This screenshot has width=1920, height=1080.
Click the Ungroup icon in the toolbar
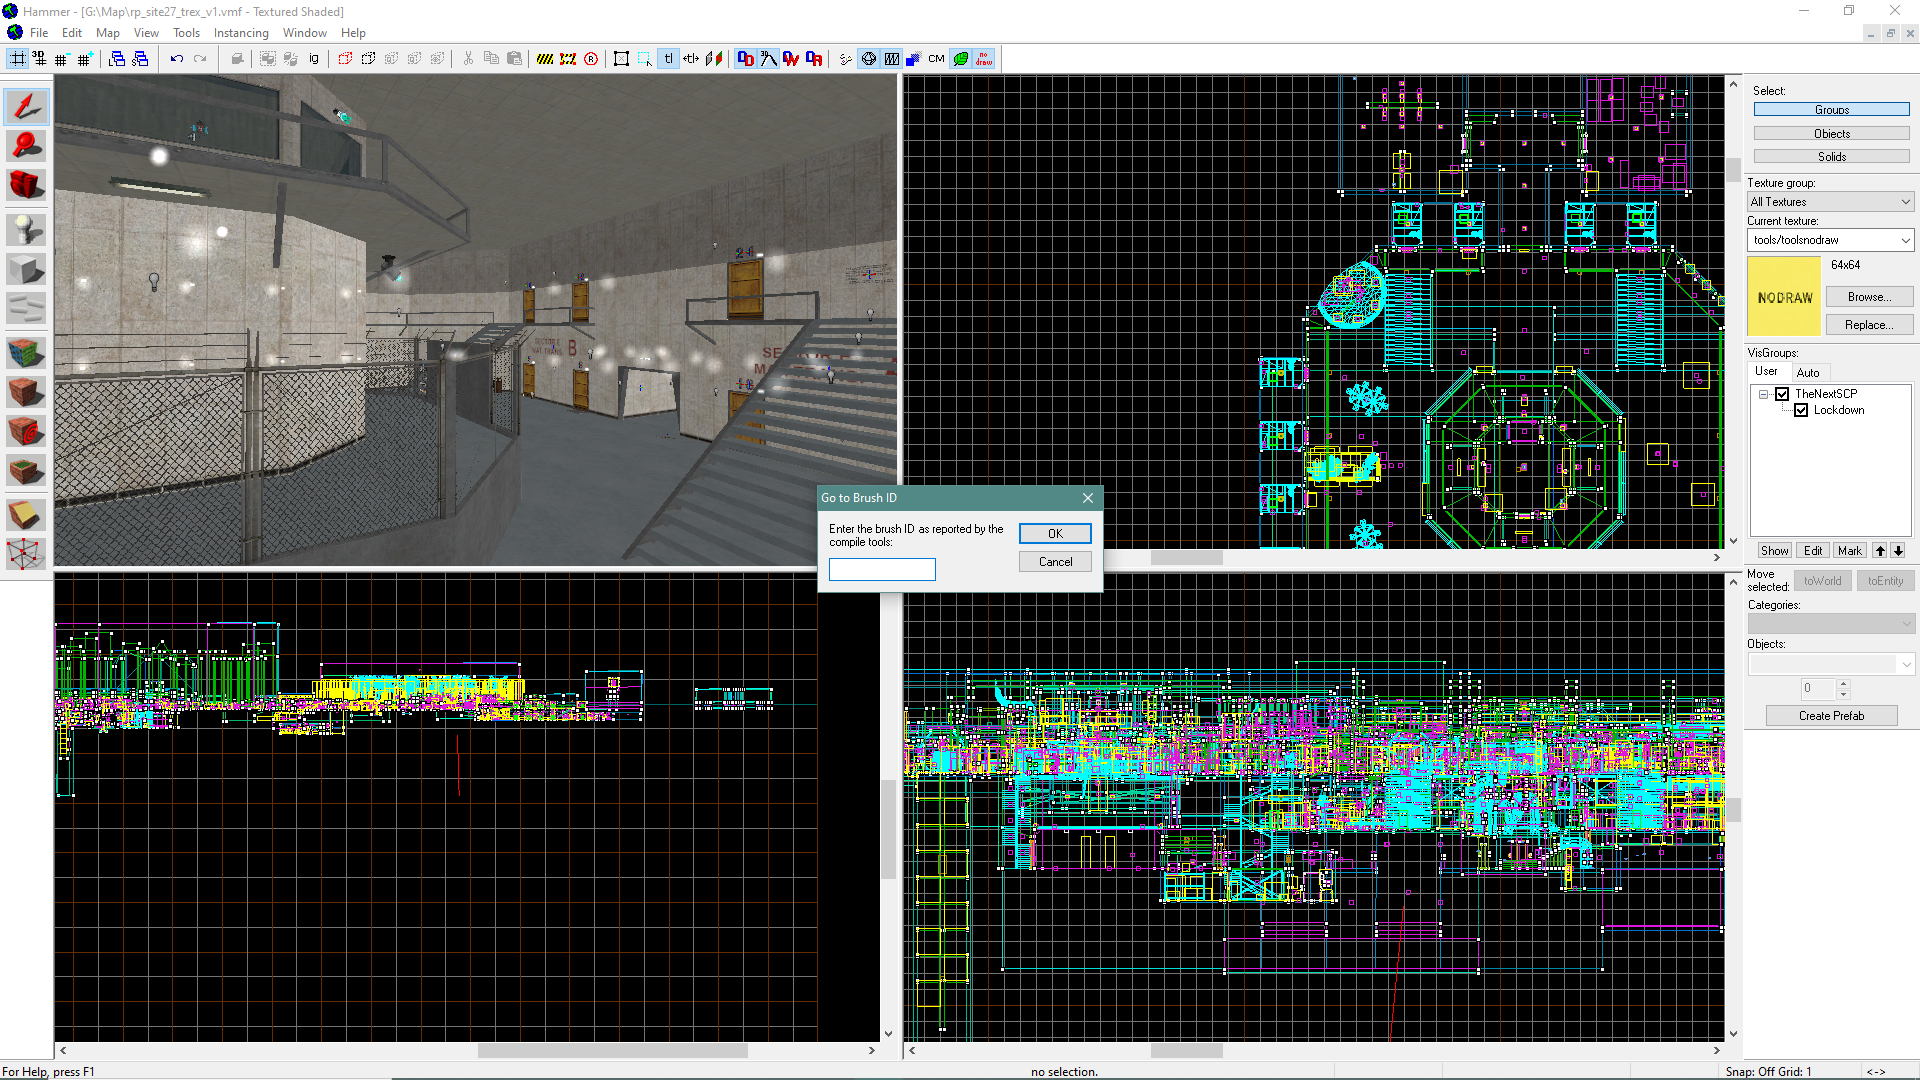[290, 59]
